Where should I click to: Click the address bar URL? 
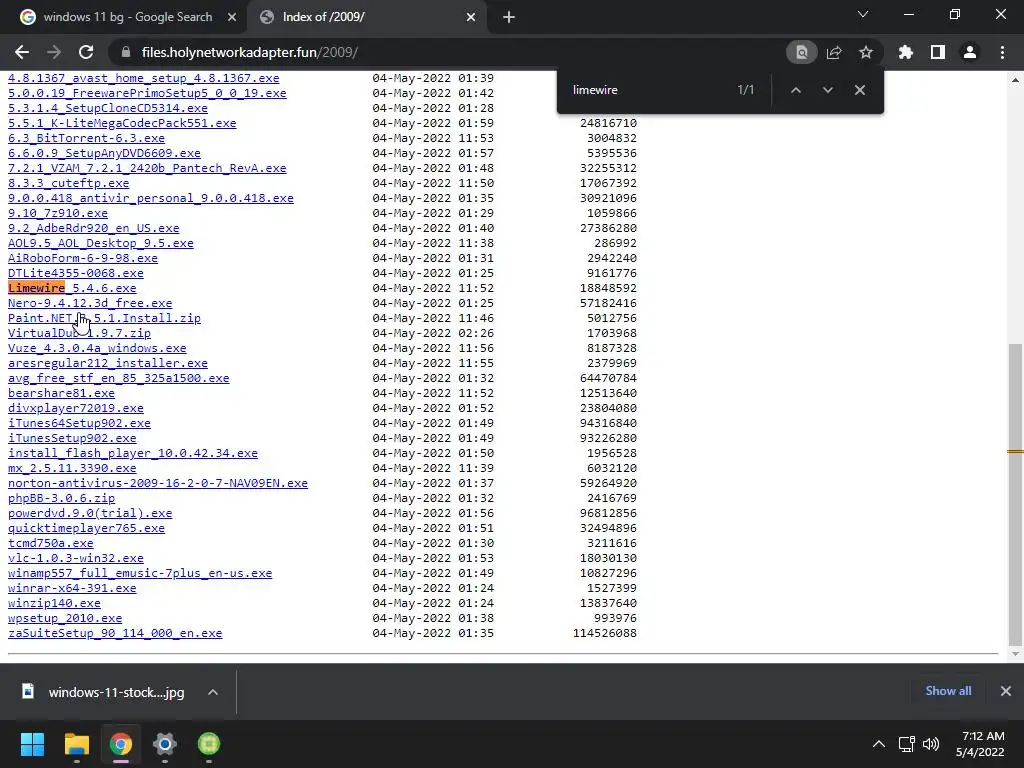click(249, 52)
